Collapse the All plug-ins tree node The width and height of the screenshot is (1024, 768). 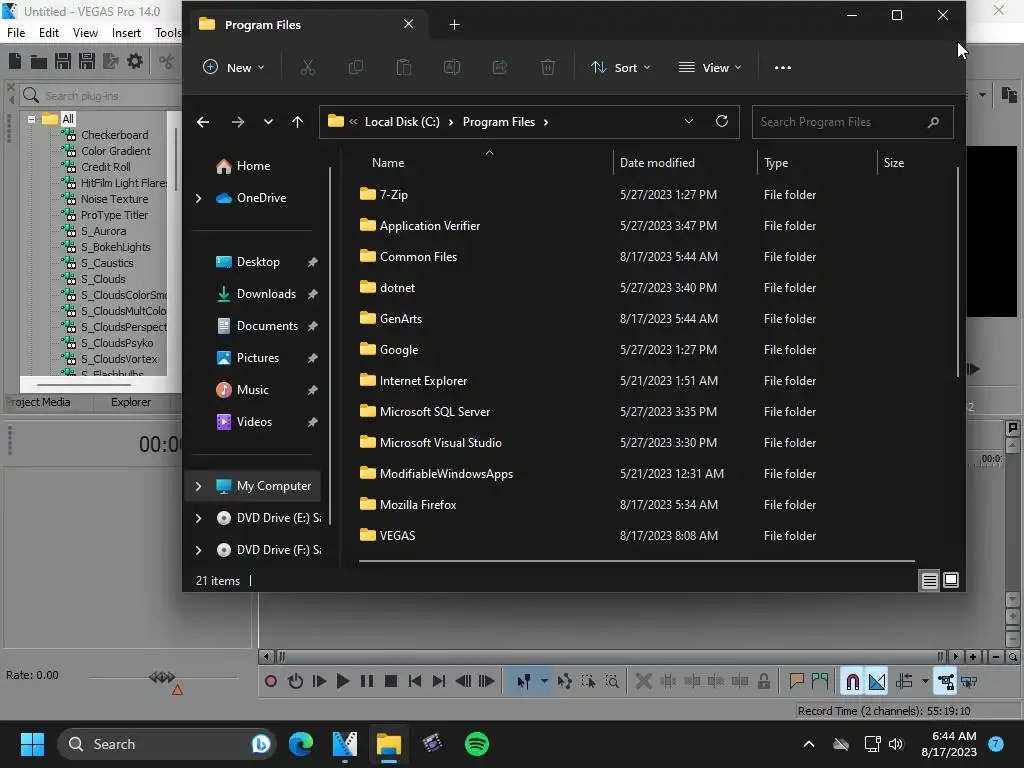point(31,120)
